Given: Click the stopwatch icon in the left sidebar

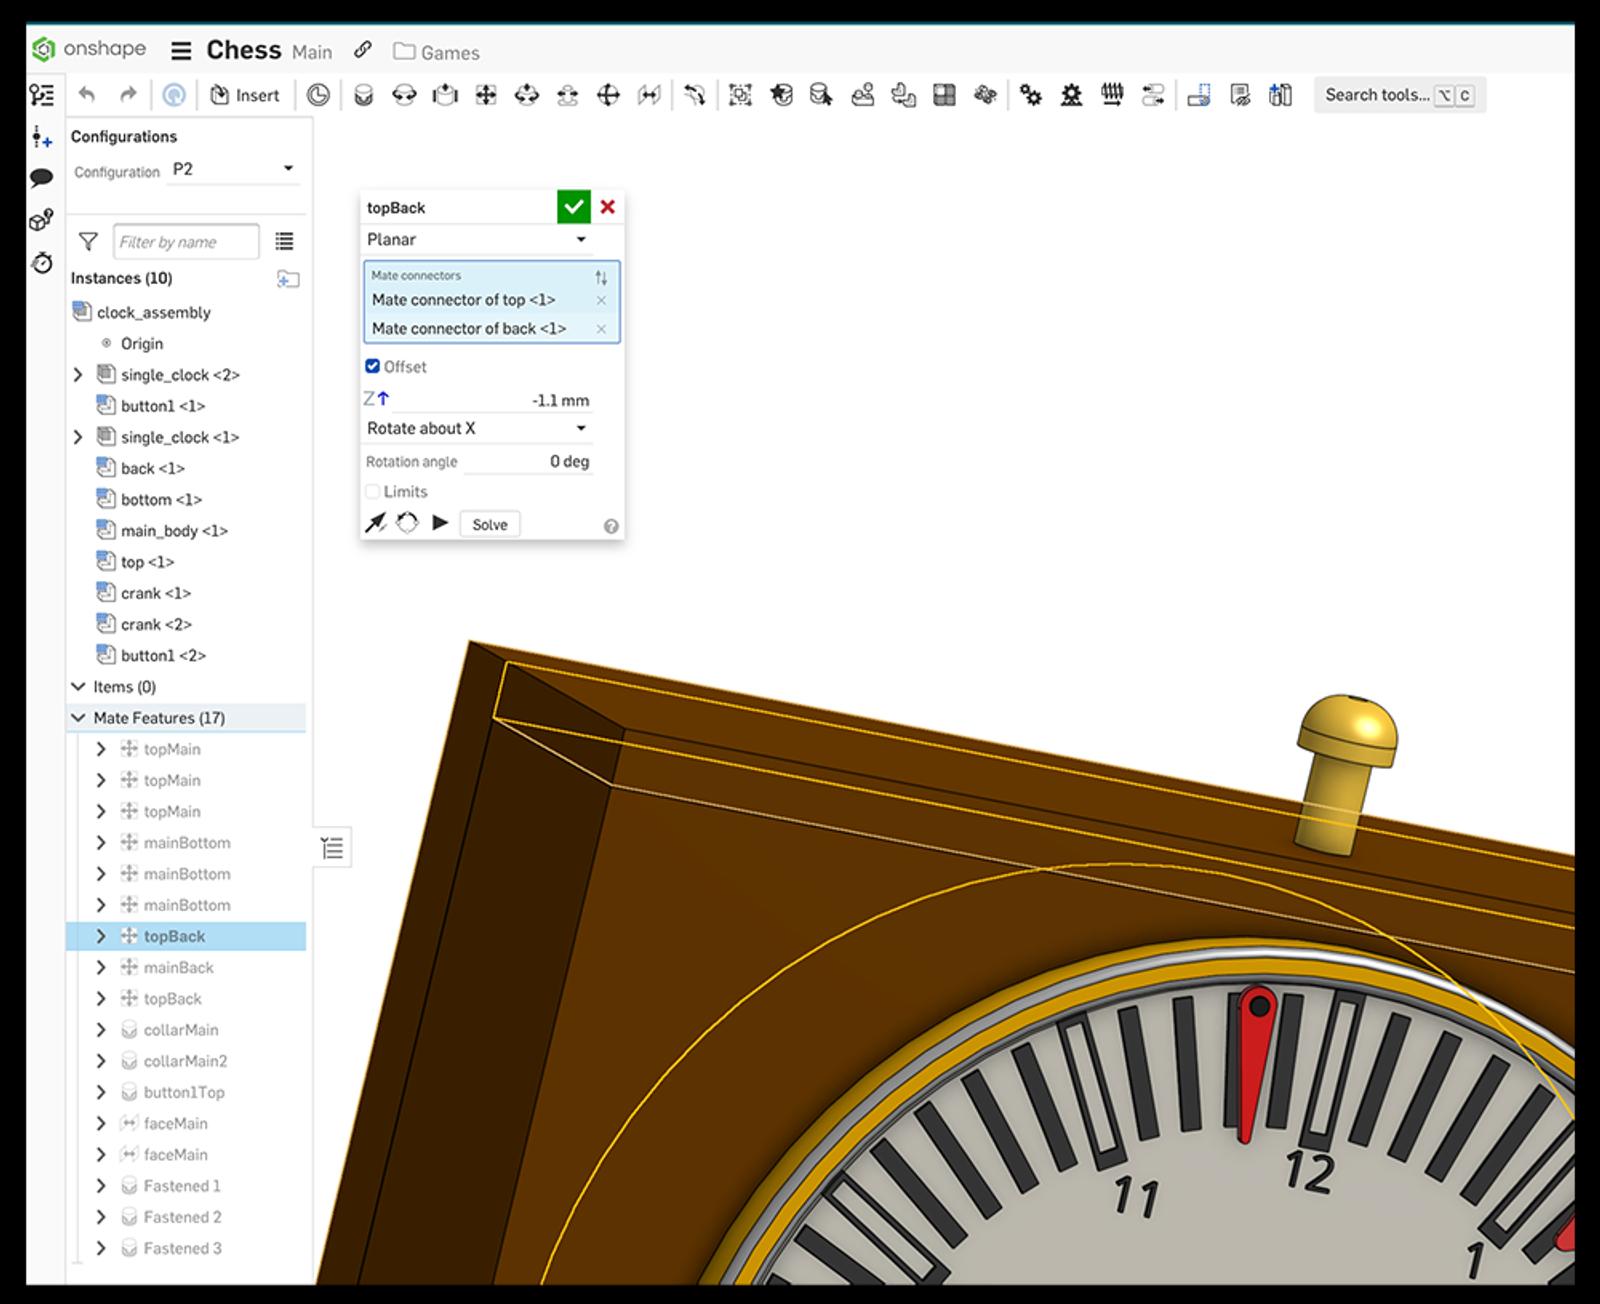Looking at the screenshot, I should click(42, 263).
